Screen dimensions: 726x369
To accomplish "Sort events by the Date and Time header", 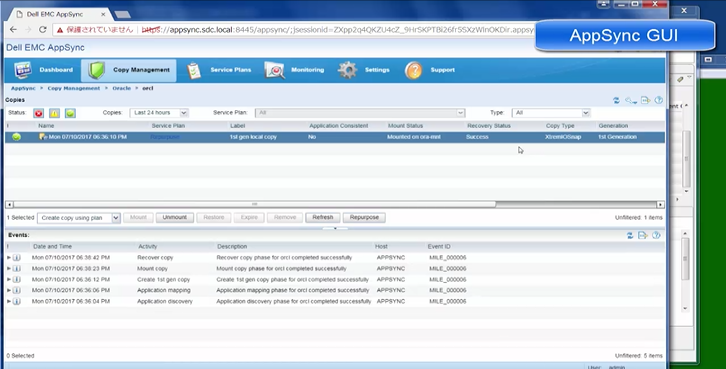I will [52, 247].
